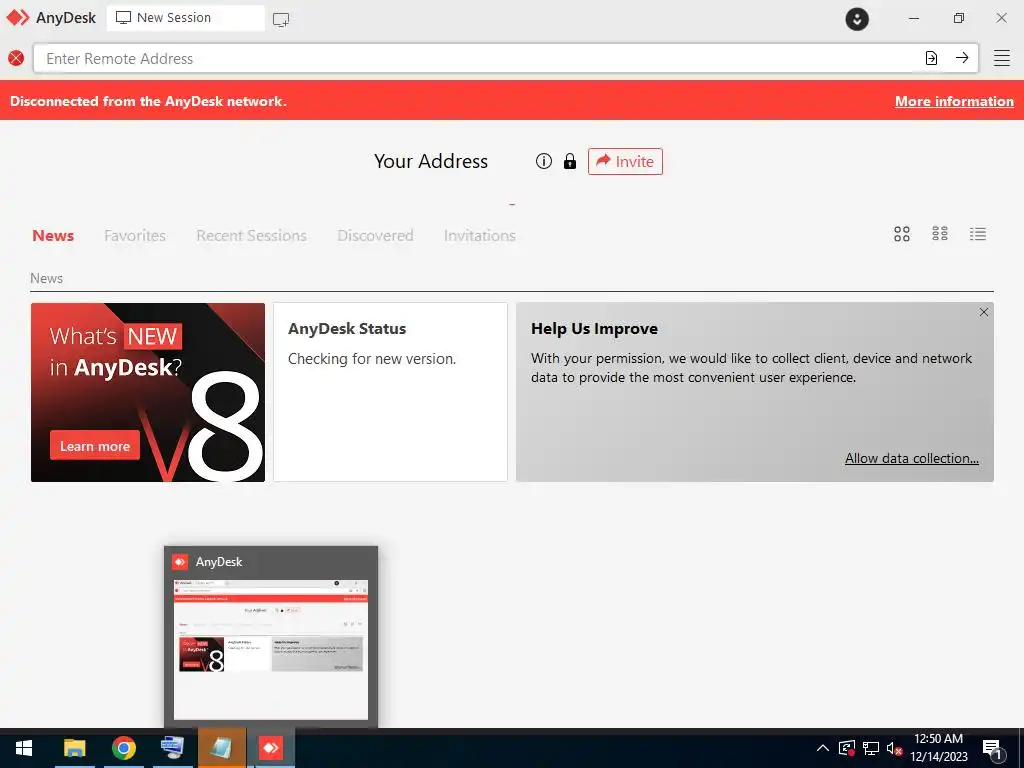Launch Google Chrome from taskbar
The image size is (1024, 768).
tap(123, 748)
